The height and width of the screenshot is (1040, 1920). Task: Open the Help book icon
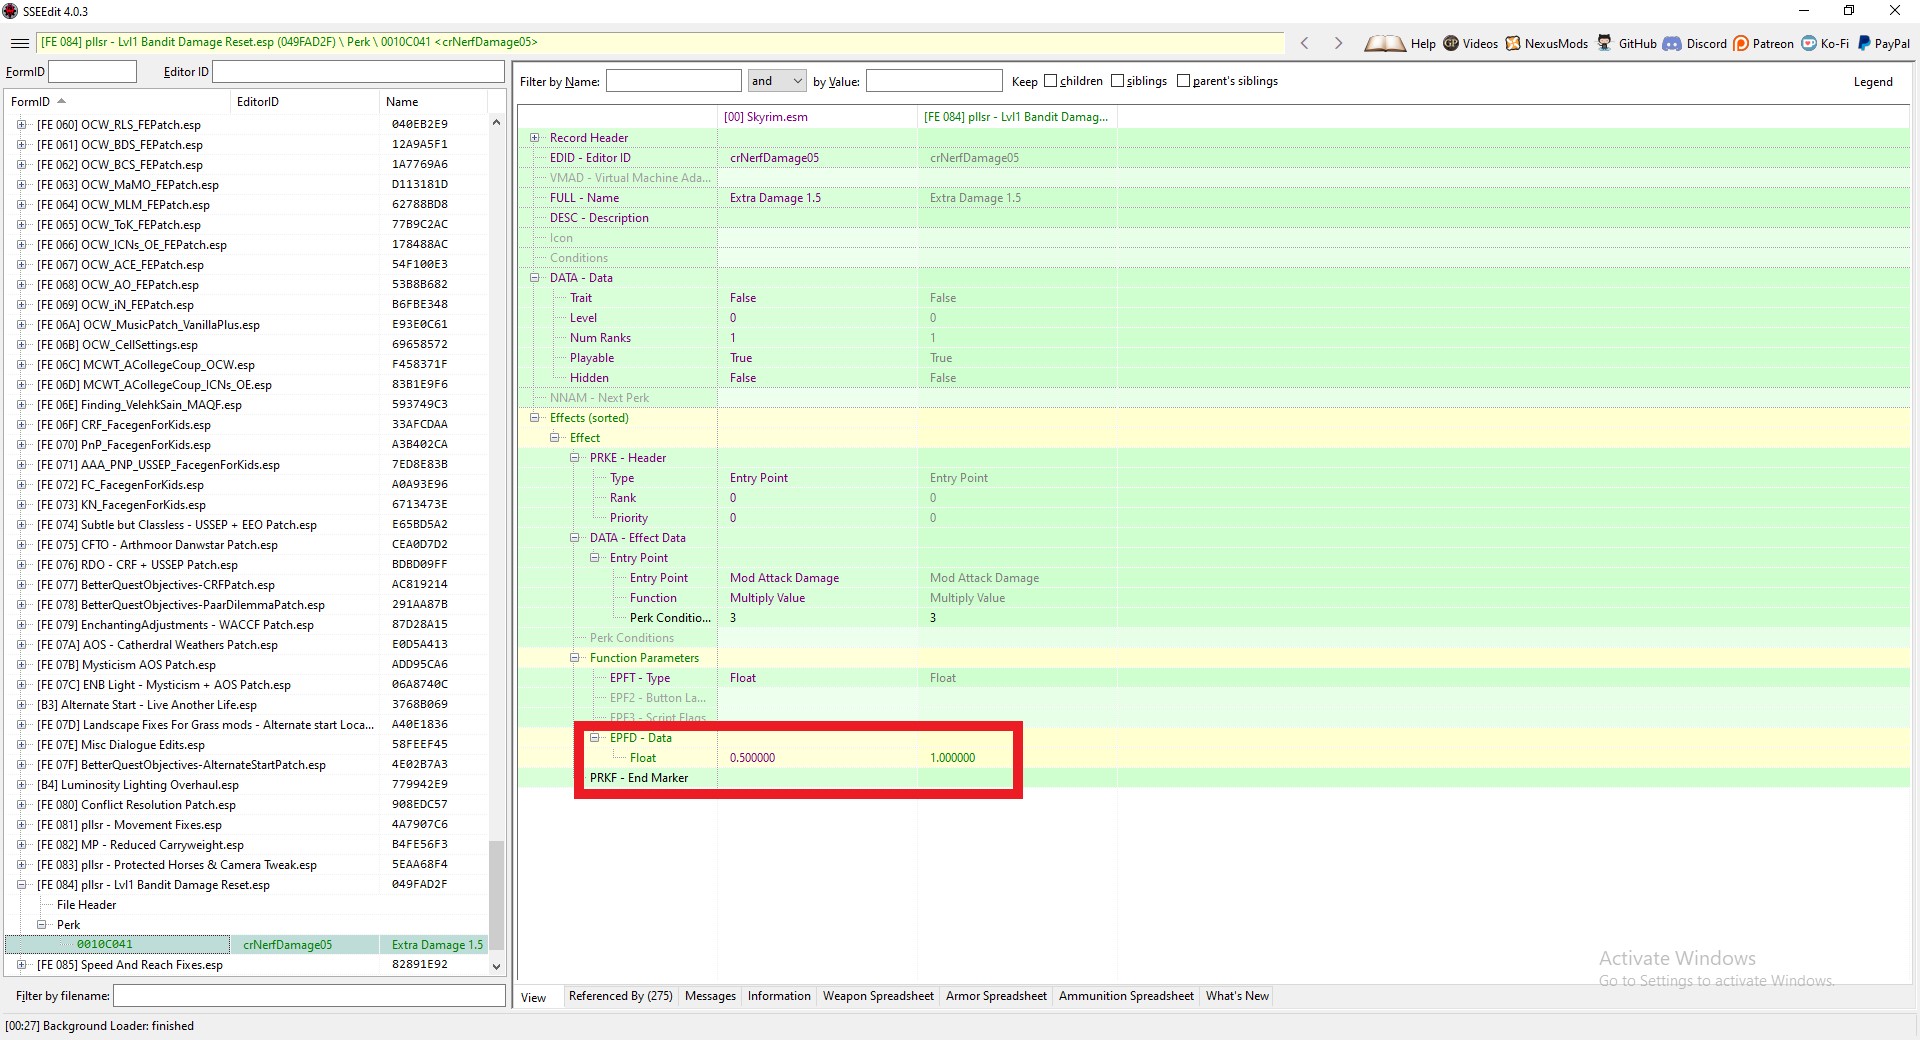[x=1385, y=43]
